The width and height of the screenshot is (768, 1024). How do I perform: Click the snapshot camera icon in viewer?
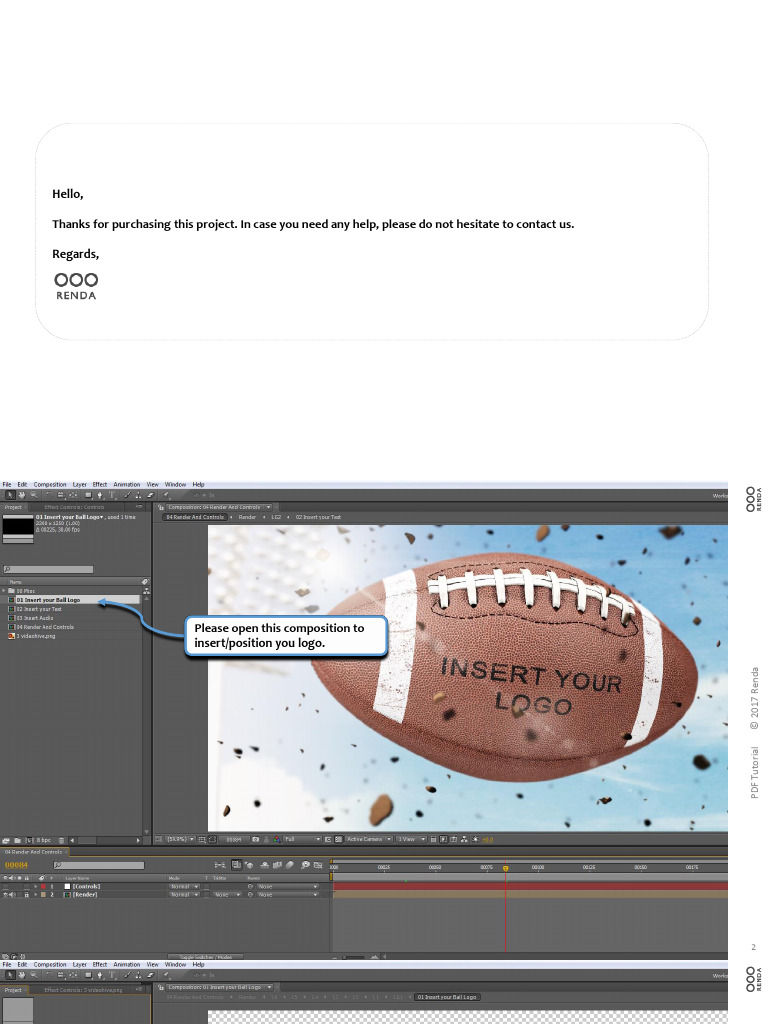point(256,839)
